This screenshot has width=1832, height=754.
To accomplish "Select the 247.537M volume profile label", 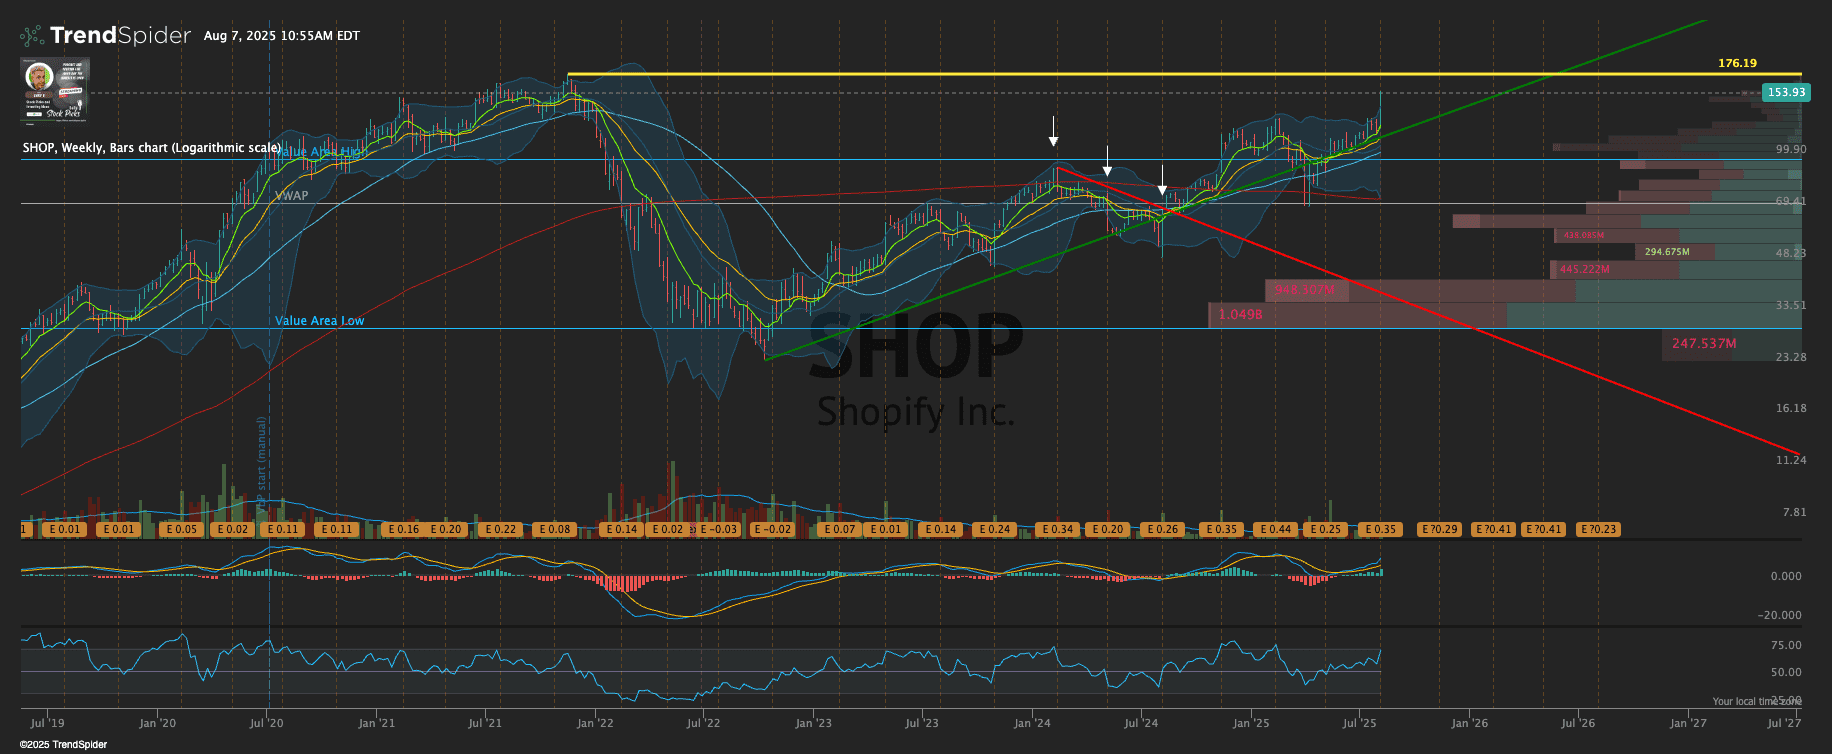I will pos(1704,343).
